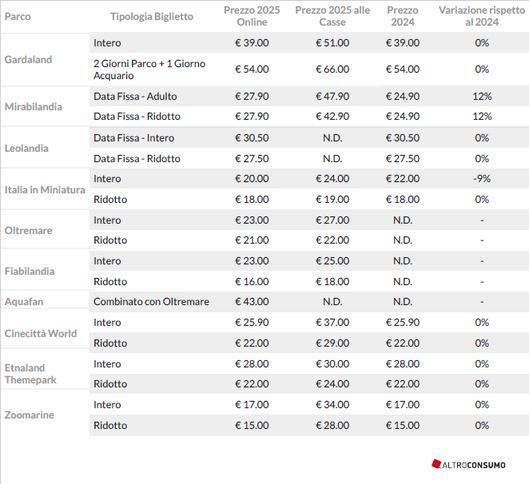
Task: Click the Prezzo 2024 column header
Action: coord(402,16)
